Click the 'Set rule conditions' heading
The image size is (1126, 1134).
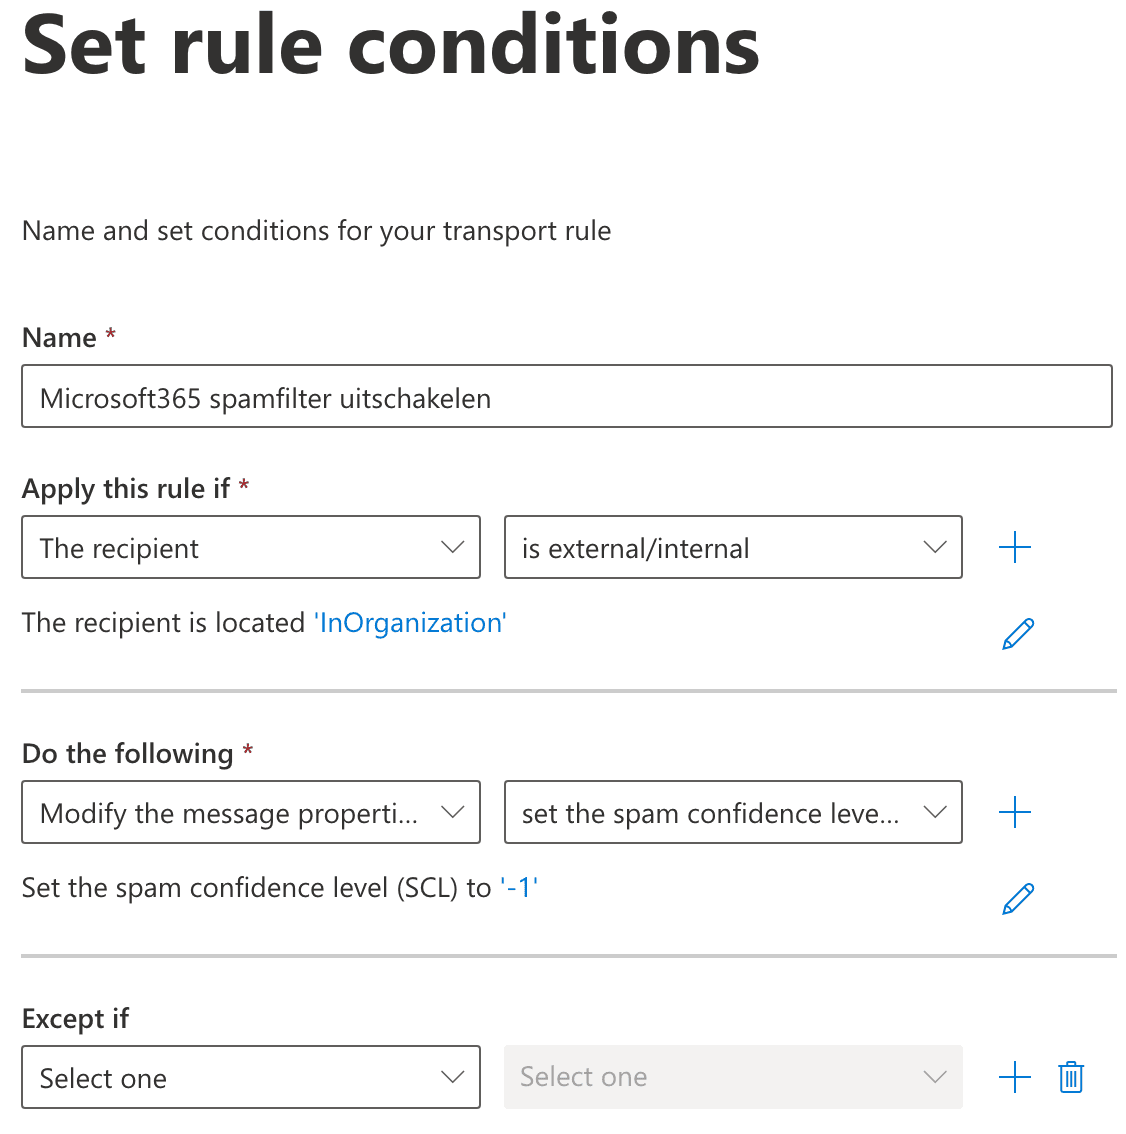pyautogui.click(x=391, y=46)
